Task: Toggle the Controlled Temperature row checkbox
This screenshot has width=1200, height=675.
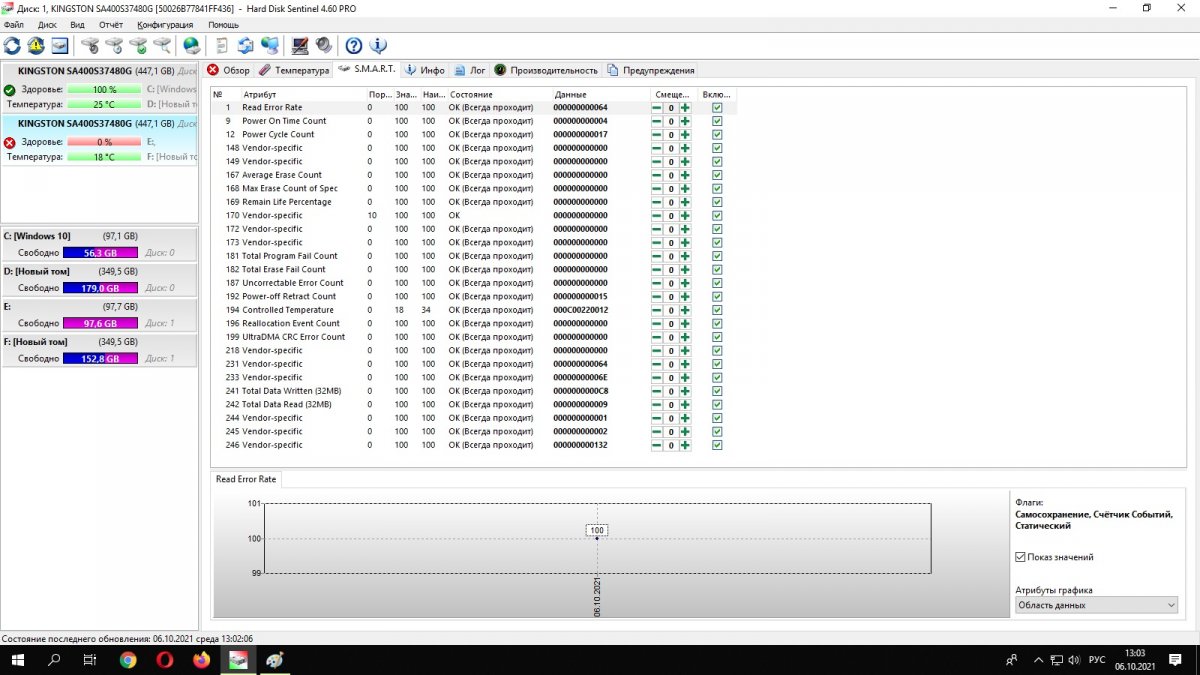Action: coord(717,310)
